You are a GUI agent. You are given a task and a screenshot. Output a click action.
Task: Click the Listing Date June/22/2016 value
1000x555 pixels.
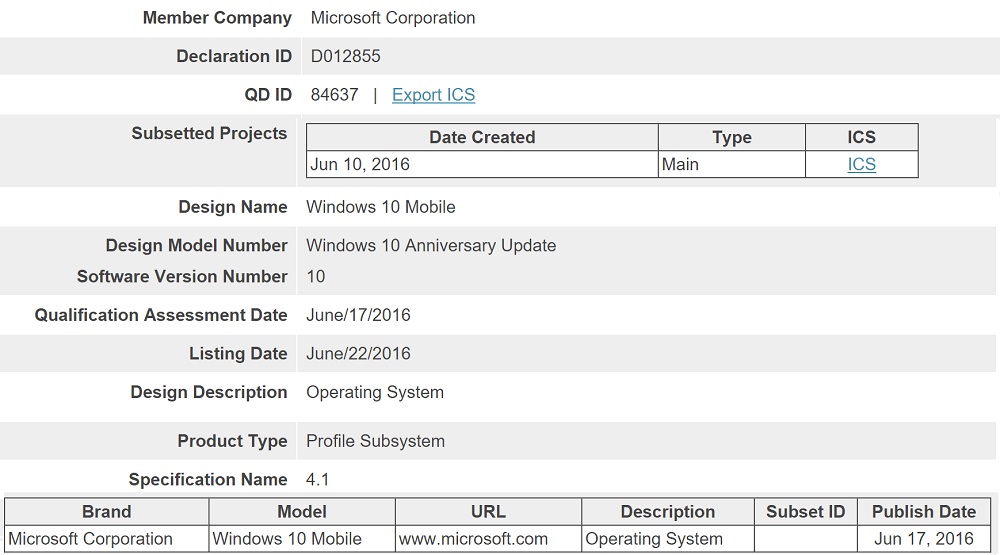pos(358,353)
